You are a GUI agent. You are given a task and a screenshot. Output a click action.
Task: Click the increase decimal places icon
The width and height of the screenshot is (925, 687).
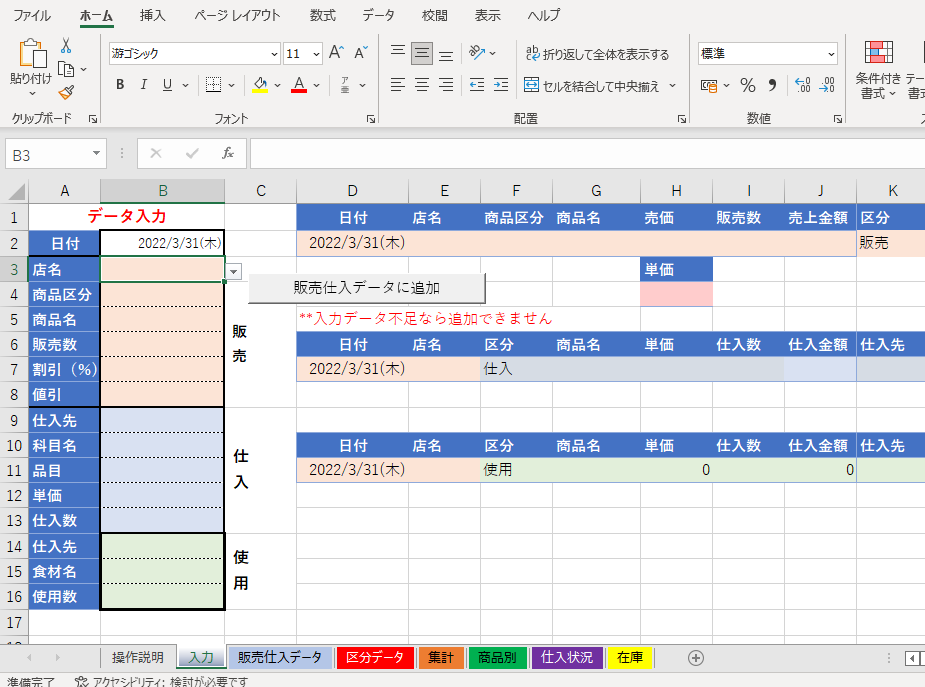803,86
